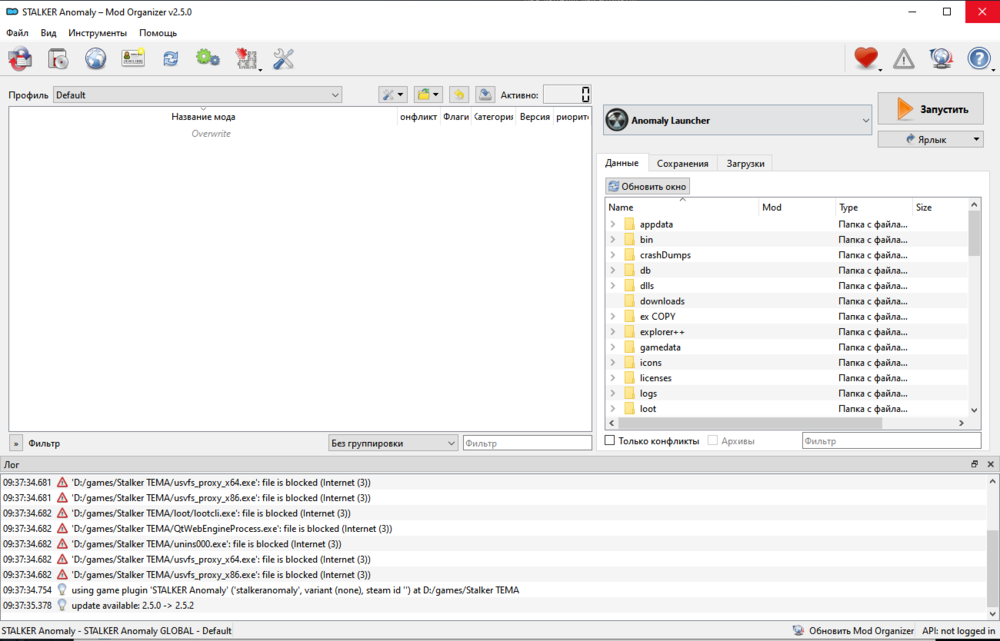Open the Профиль Default dropdown
This screenshot has width=1000, height=641.
[197, 95]
